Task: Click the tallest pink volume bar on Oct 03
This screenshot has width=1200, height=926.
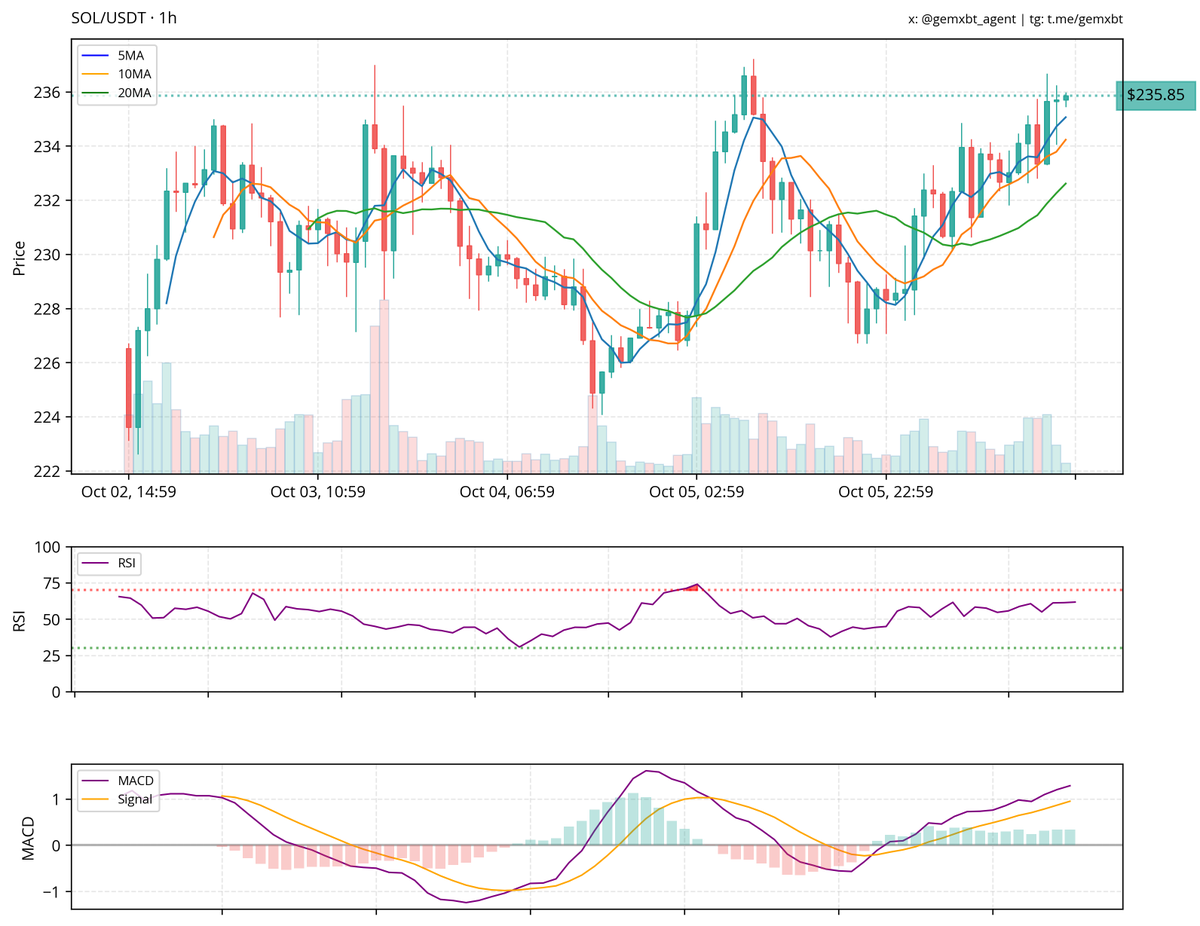Action: [x=383, y=386]
